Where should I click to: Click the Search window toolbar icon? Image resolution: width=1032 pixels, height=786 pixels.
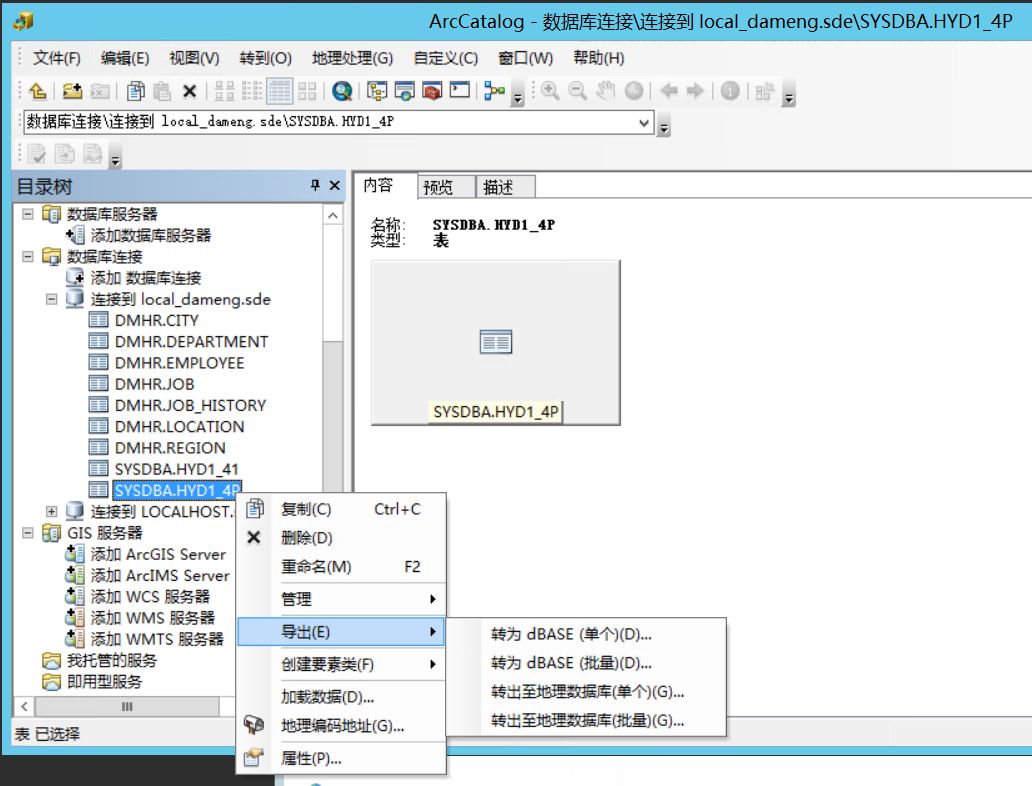pyautogui.click(x=405, y=91)
